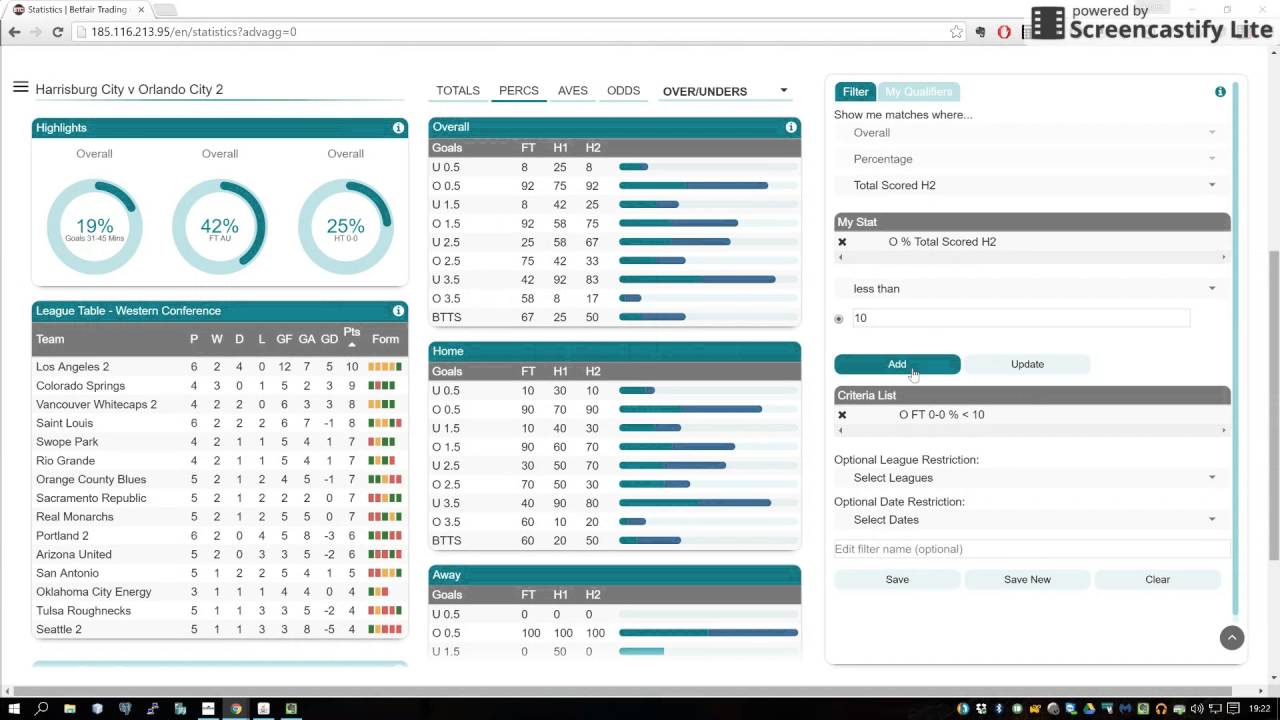Delete the O FT 0-0 criteria
The height and width of the screenshot is (720, 1280).
pos(842,415)
